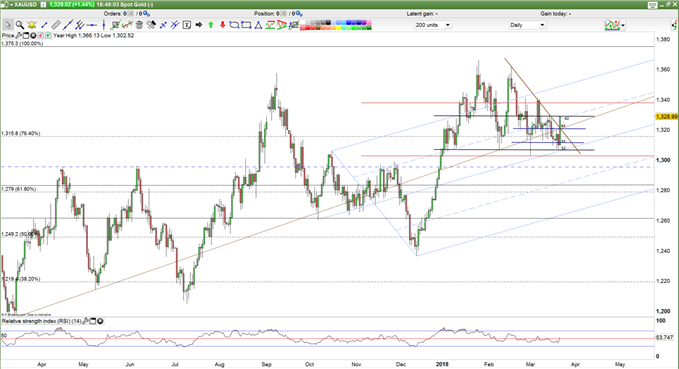Click the Price panel label
679x369 pixels.
click(8, 36)
